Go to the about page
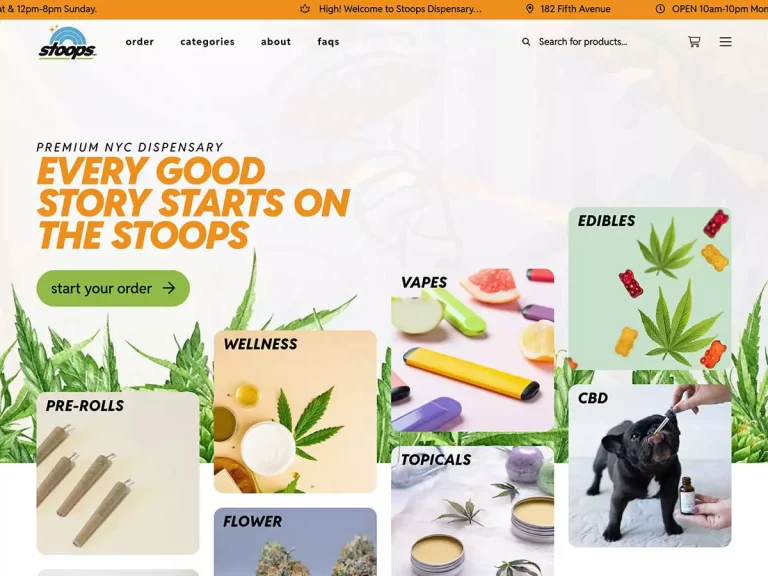768x576 pixels. 276,42
